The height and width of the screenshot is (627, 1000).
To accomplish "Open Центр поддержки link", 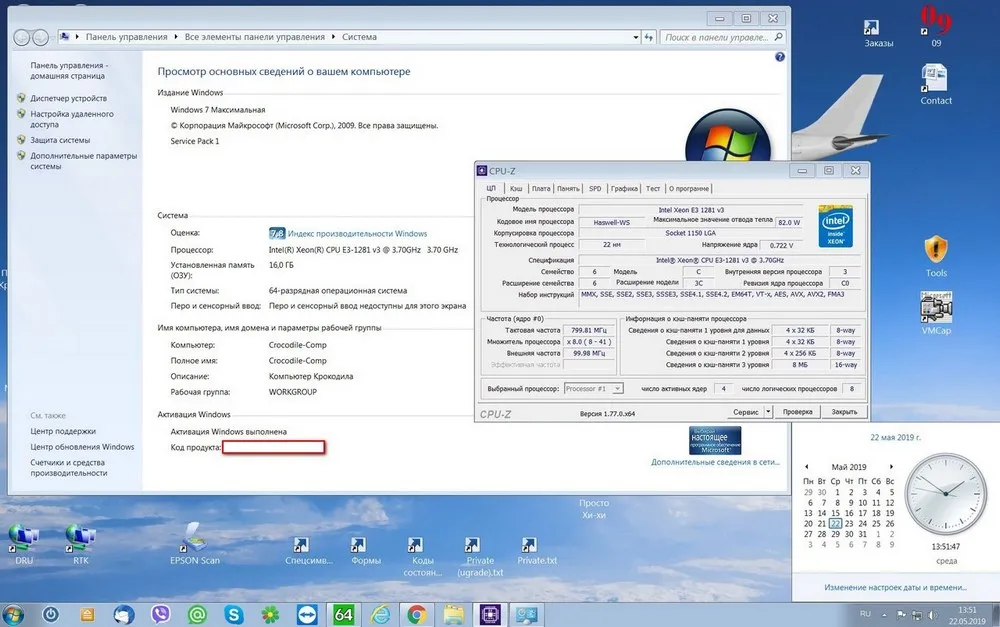I will tap(62, 431).
